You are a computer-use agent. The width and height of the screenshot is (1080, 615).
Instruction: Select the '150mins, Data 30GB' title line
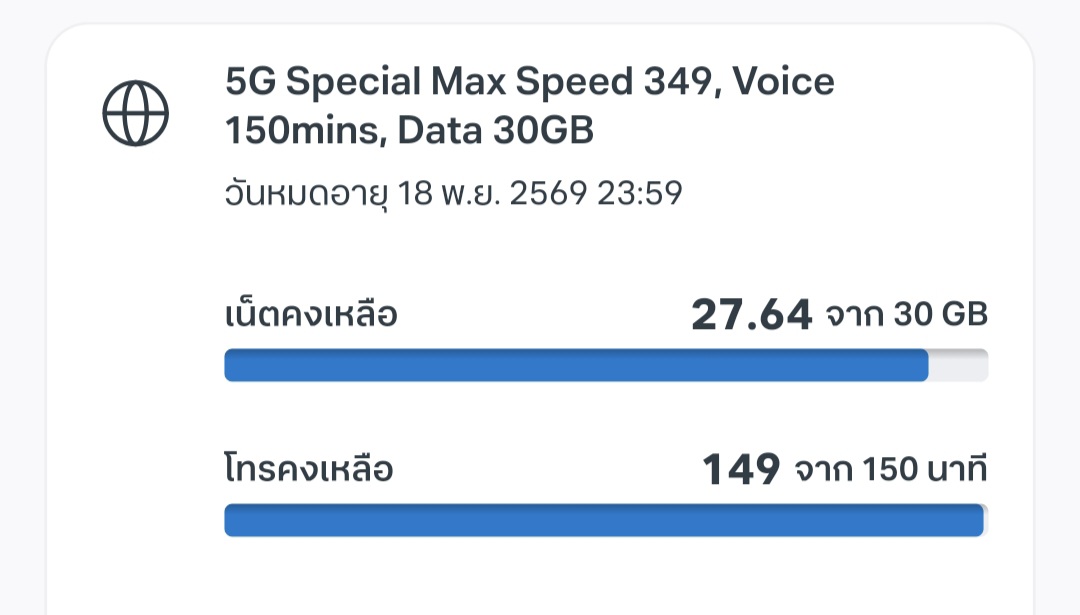click(x=409, y=130)
